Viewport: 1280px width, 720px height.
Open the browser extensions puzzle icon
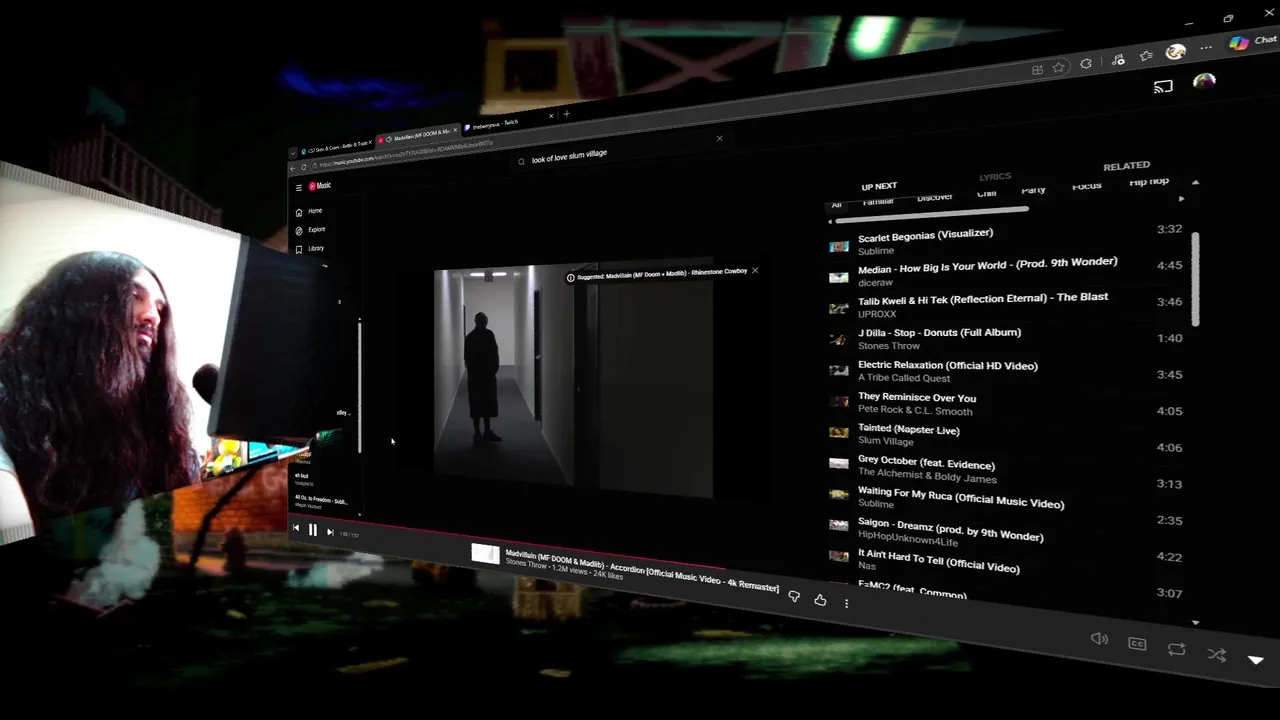[x=1087, y=63]
